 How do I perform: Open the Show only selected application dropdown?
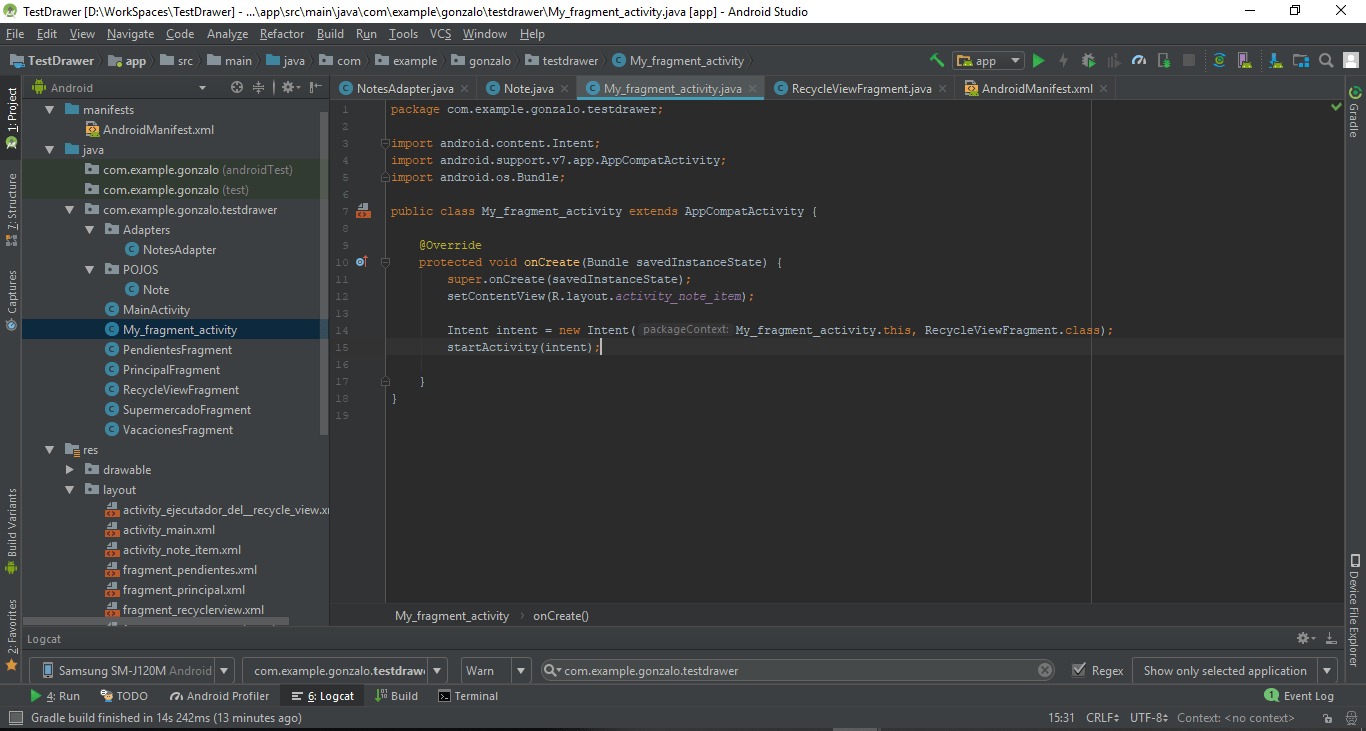click(x=1236, y=671)
